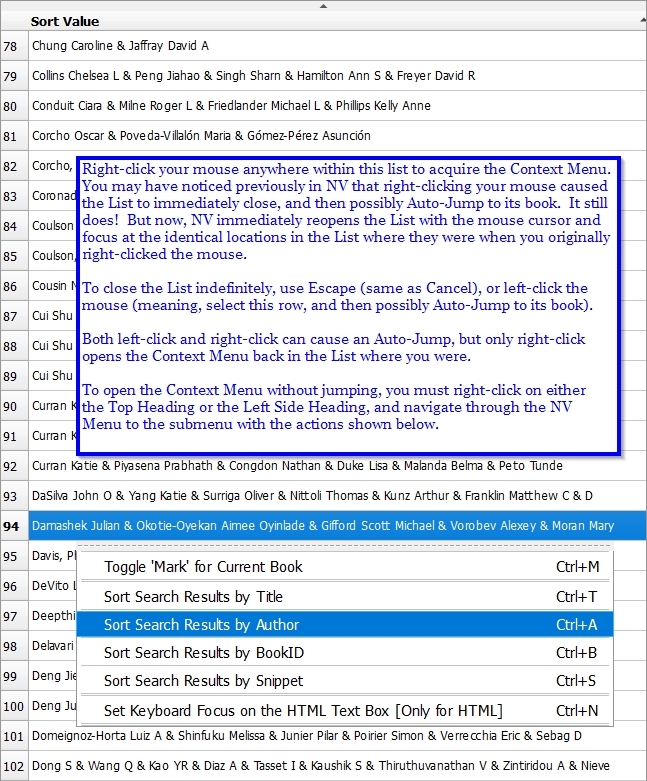Select row starting Collins Chelsea L

pos(337,76)
